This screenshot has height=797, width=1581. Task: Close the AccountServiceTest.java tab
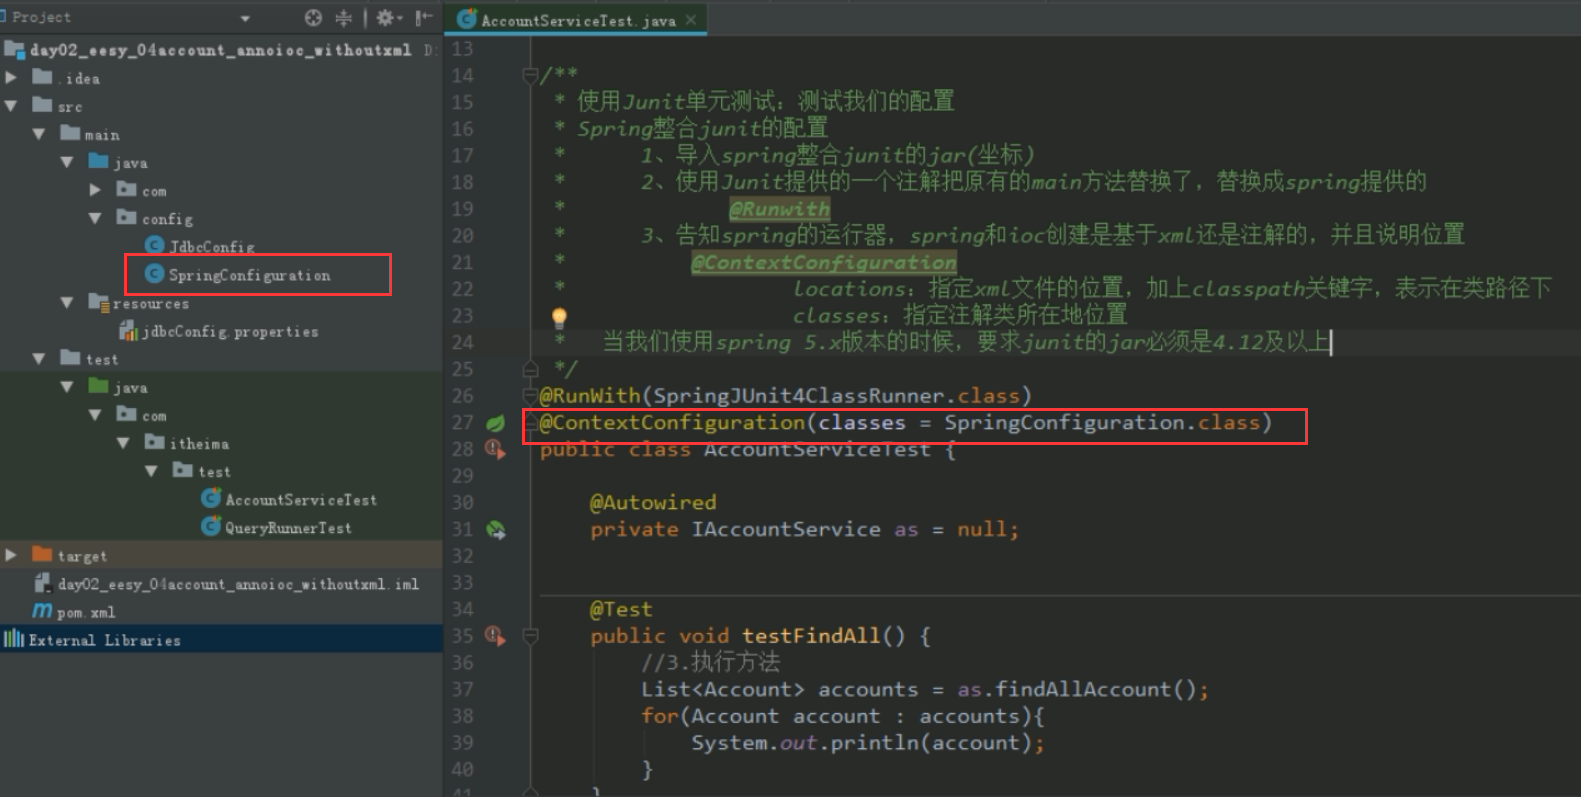tap(691, 20)
